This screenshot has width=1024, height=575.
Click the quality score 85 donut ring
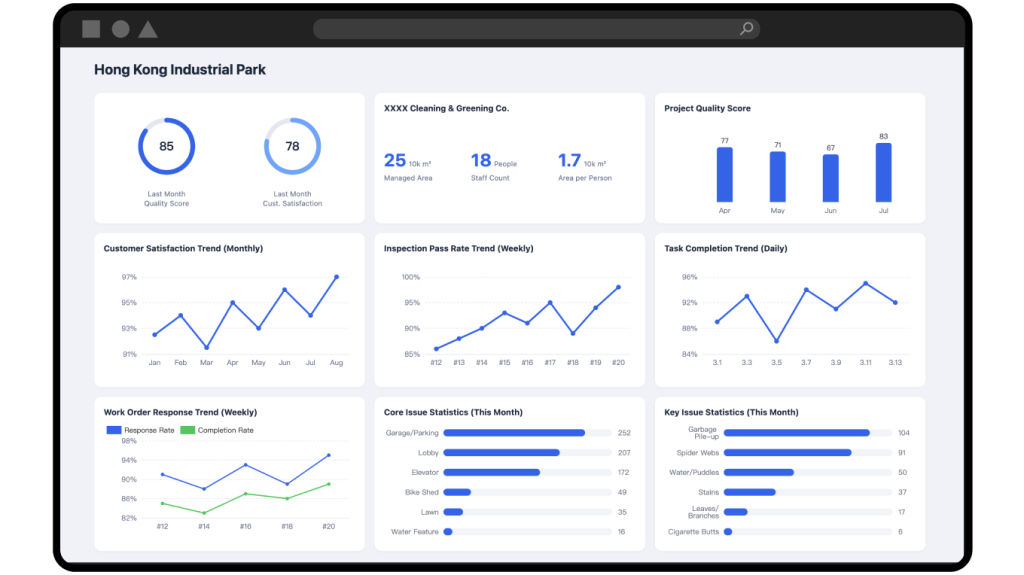coord(166,146)
